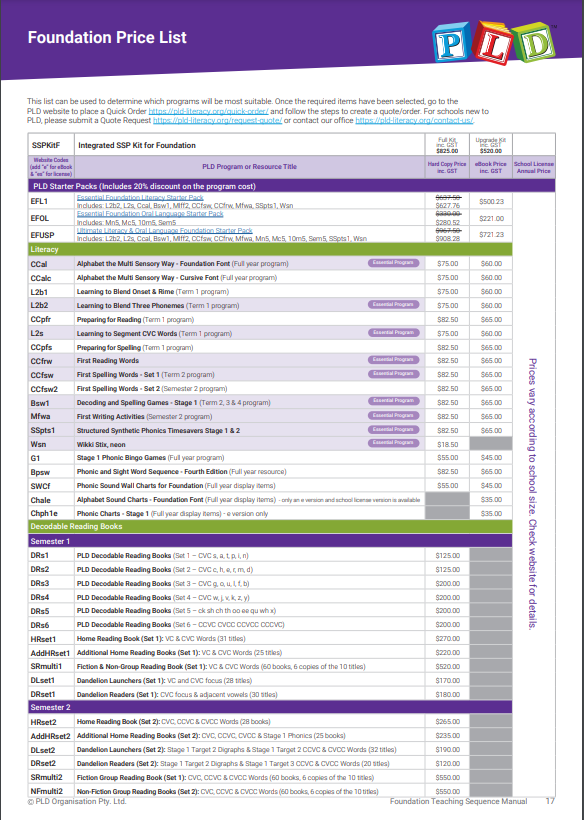This screenshot has height=820, width=584.
Task: Click the DRs3 code
Action: coord(40,583)
